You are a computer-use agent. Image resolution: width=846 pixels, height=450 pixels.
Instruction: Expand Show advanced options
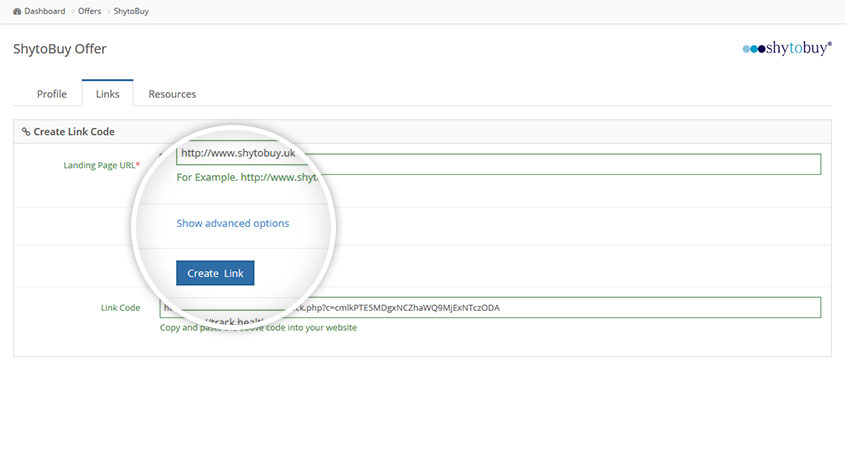click(233, 223)
